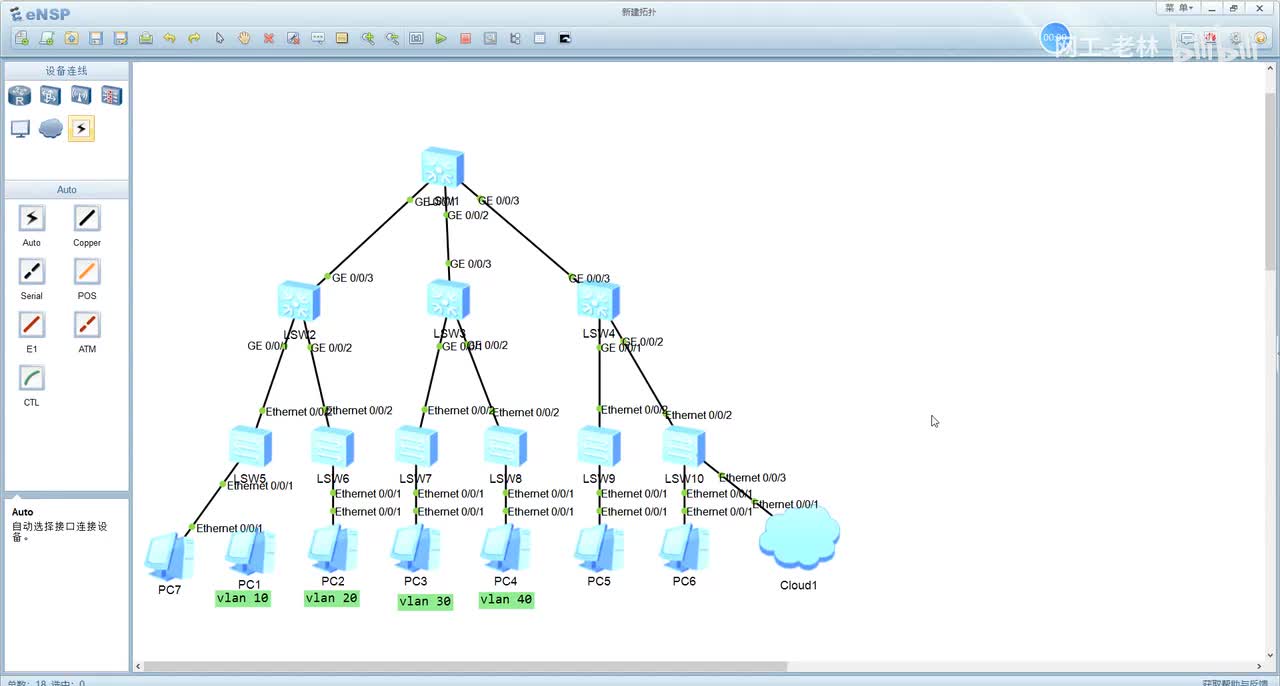Choose the ATM cable type
This screenshot has height=686, width=1280.
(87, 325)
